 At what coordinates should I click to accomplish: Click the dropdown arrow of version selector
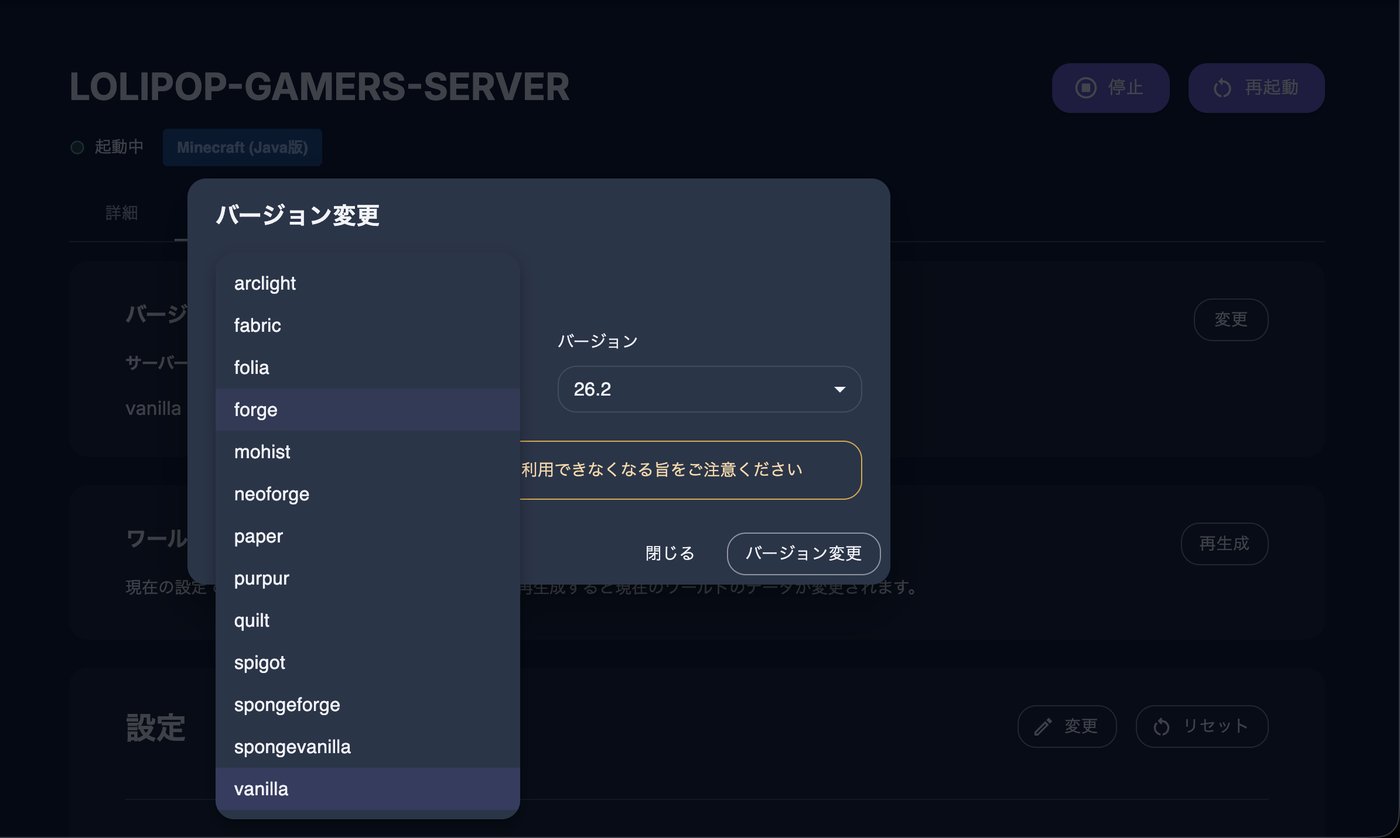coord(840,389)
